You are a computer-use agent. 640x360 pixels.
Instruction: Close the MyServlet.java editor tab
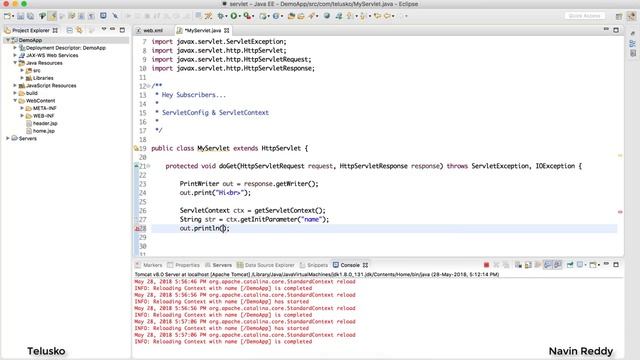point(227,30)
